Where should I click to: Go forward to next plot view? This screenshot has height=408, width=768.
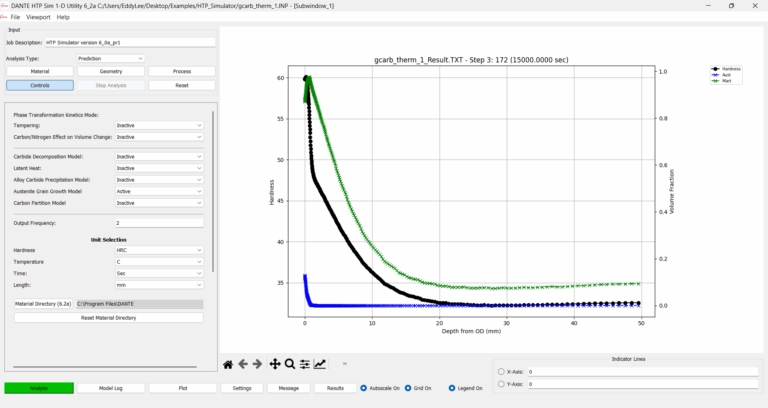257,364
